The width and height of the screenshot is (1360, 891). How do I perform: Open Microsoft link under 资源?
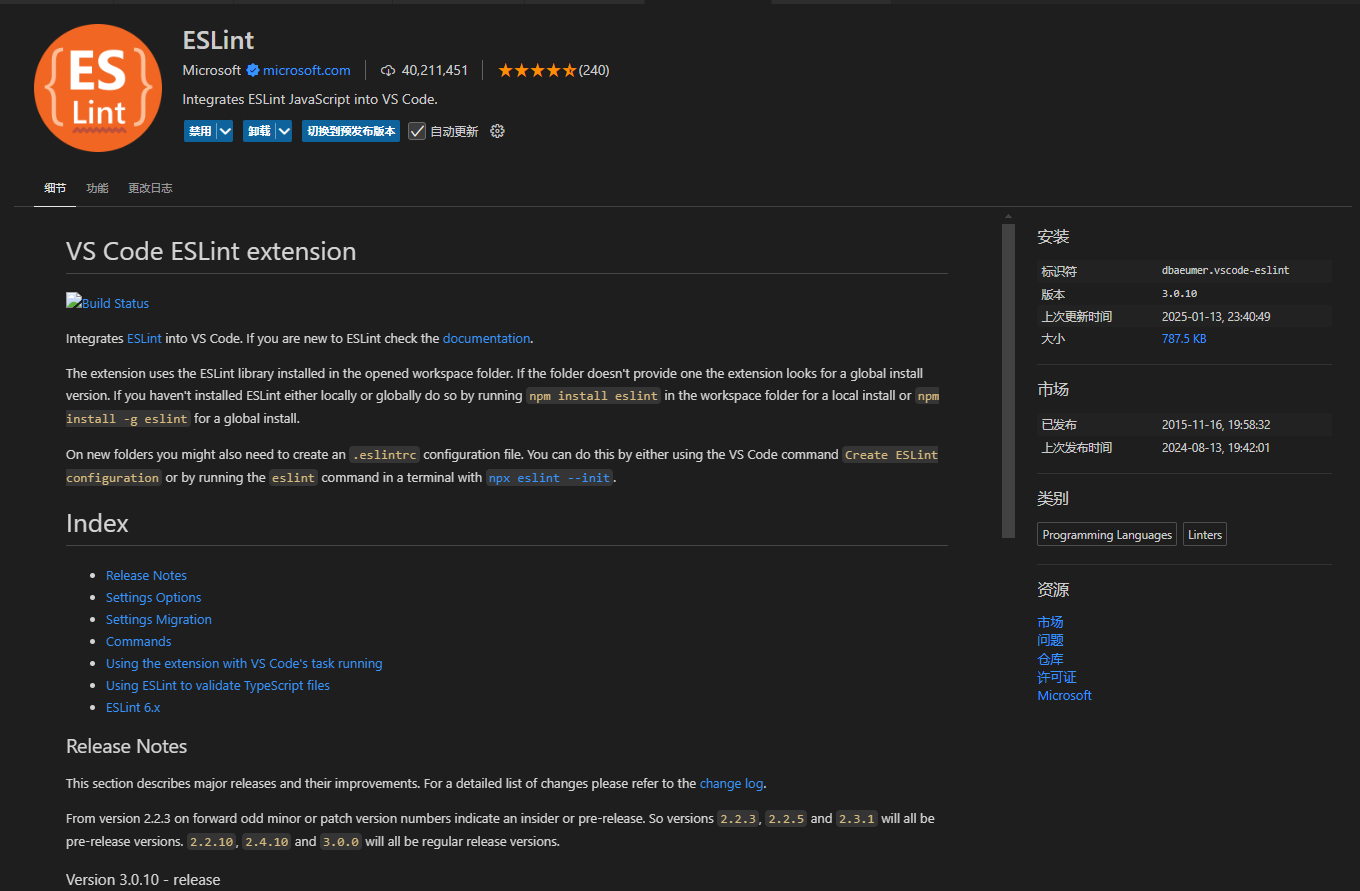1064,695
